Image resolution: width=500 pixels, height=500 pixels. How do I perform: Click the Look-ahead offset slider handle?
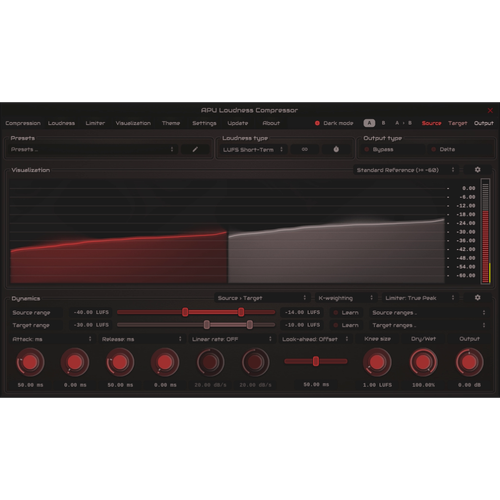pyautogui.click(x=316, y=361)
